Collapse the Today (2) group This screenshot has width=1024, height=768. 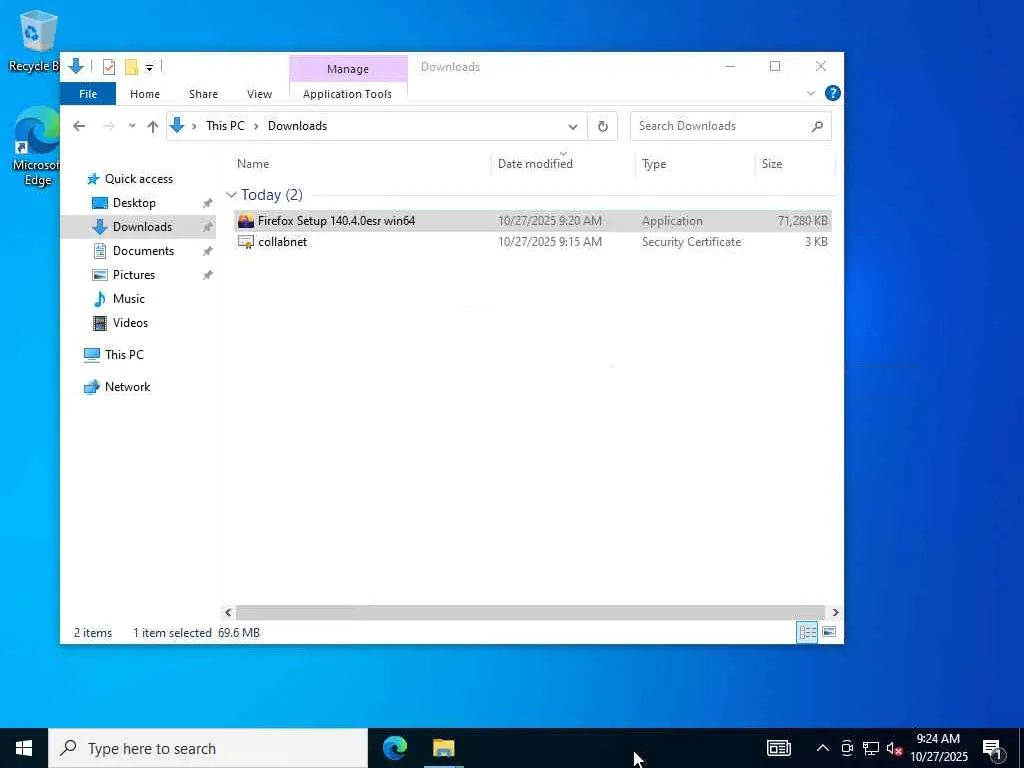tap(231, 195)
